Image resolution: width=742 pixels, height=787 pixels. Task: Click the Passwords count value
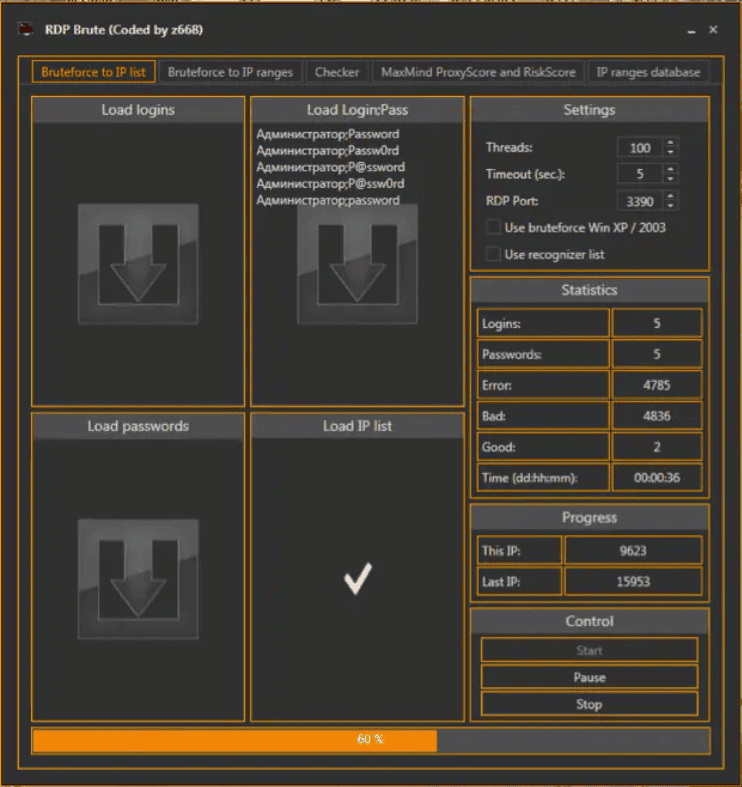pyautogui.click(x=657, y=354)
